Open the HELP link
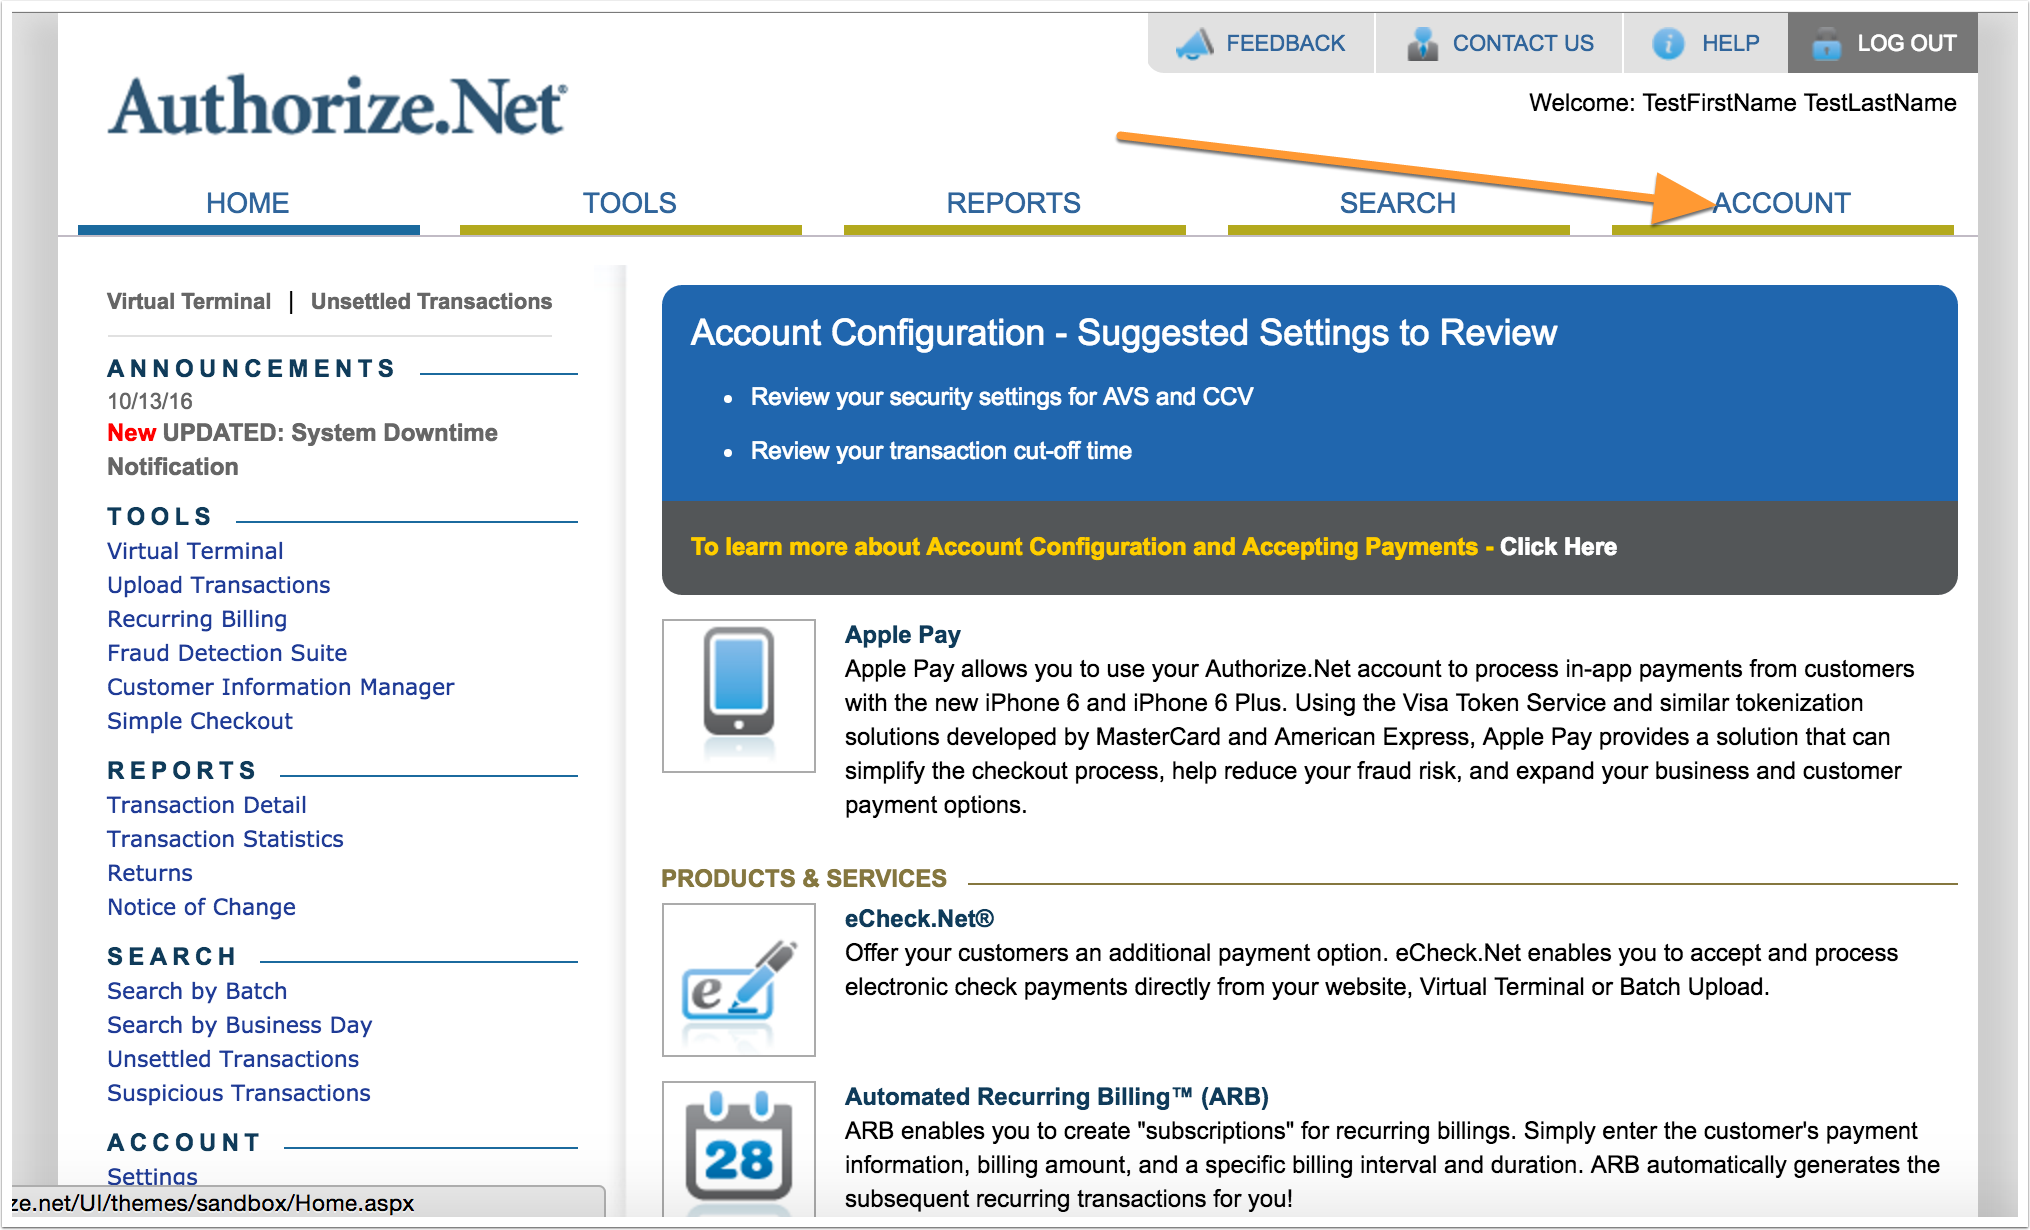This screenshot has height=1230, width=2030. [1730, 43]
